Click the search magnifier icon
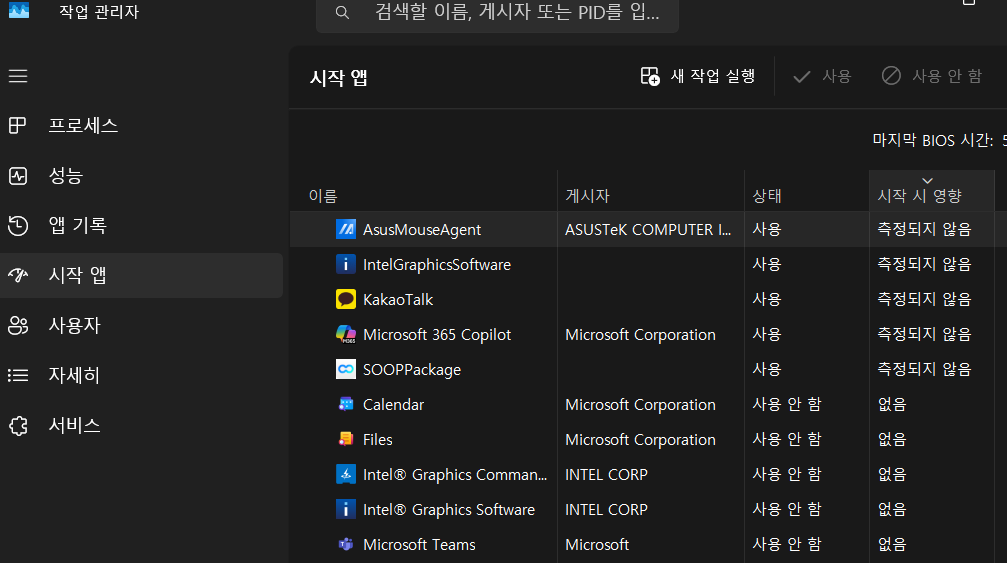This screenshot has width=1007, height=563. [342, 12]
